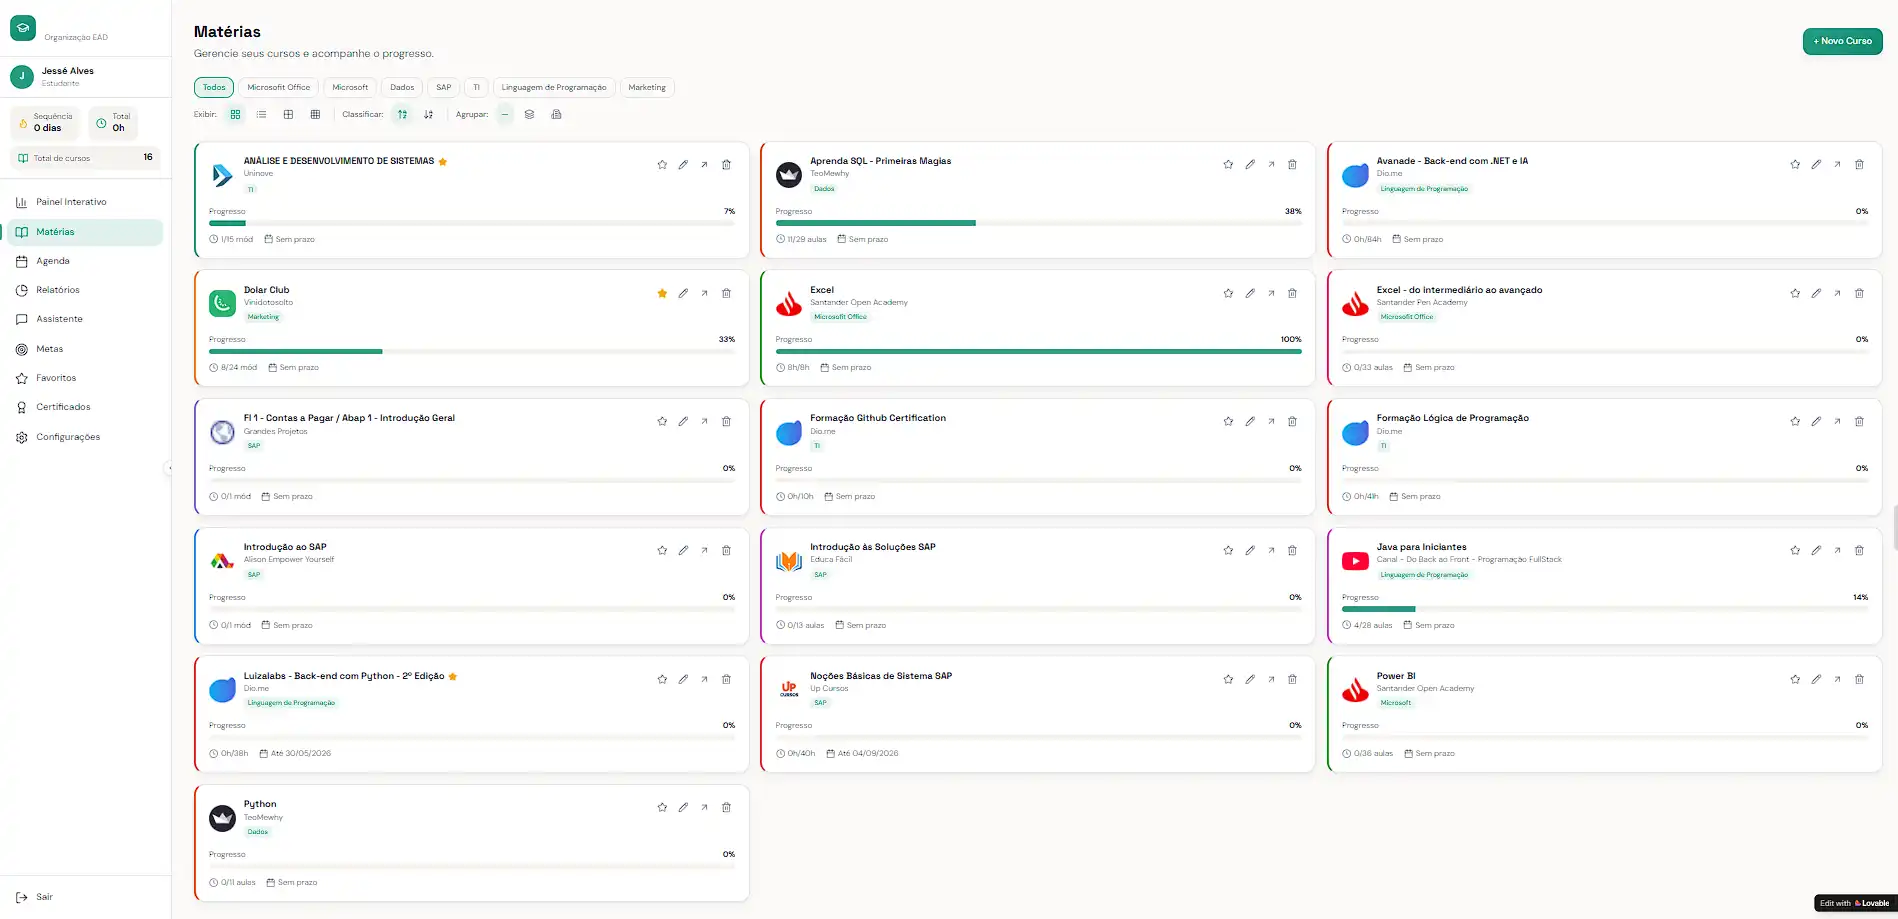The height and width of the screenshot is (919, 1898).
Task: Open Introdução ao SAP course link arrow
Action: (704, 551)
